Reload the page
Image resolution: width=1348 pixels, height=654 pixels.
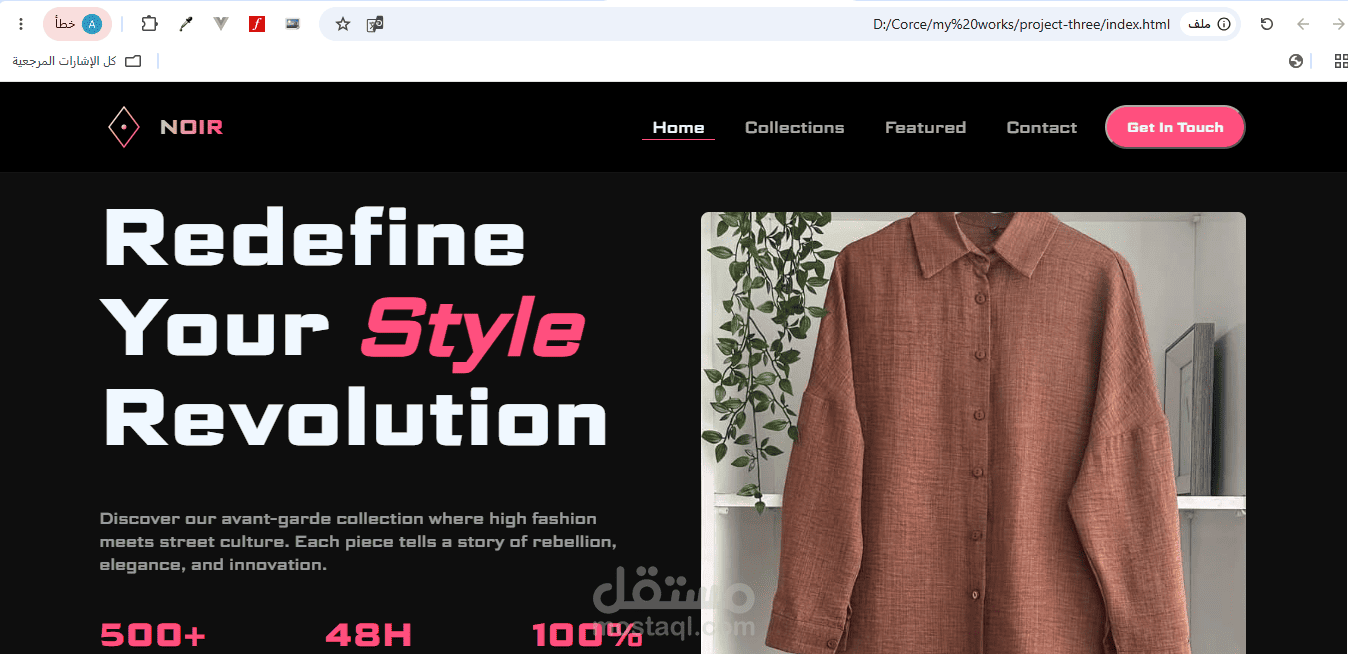click(x=1267, y=24)
